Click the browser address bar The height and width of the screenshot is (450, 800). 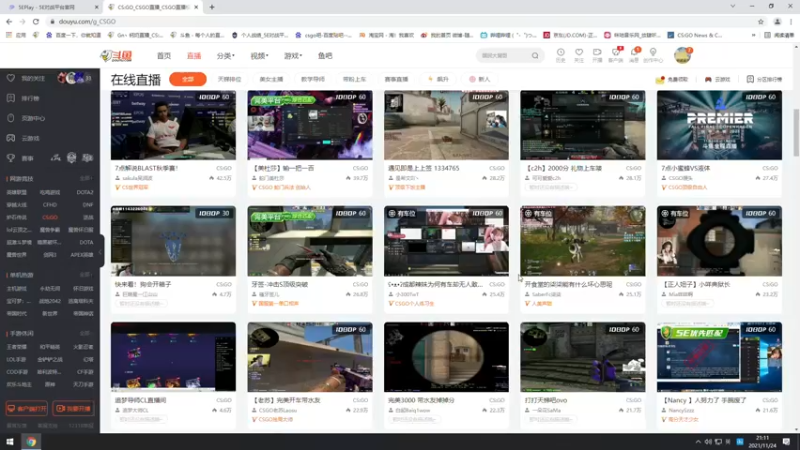point(403,21)
